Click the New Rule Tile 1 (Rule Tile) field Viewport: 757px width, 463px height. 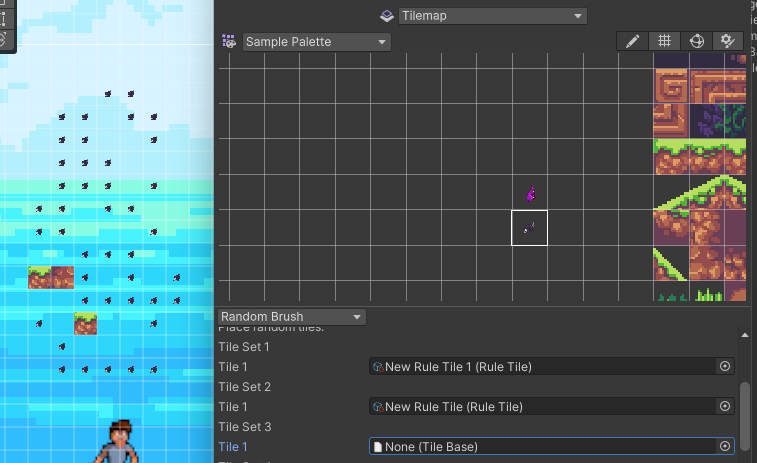pos(552,366)
